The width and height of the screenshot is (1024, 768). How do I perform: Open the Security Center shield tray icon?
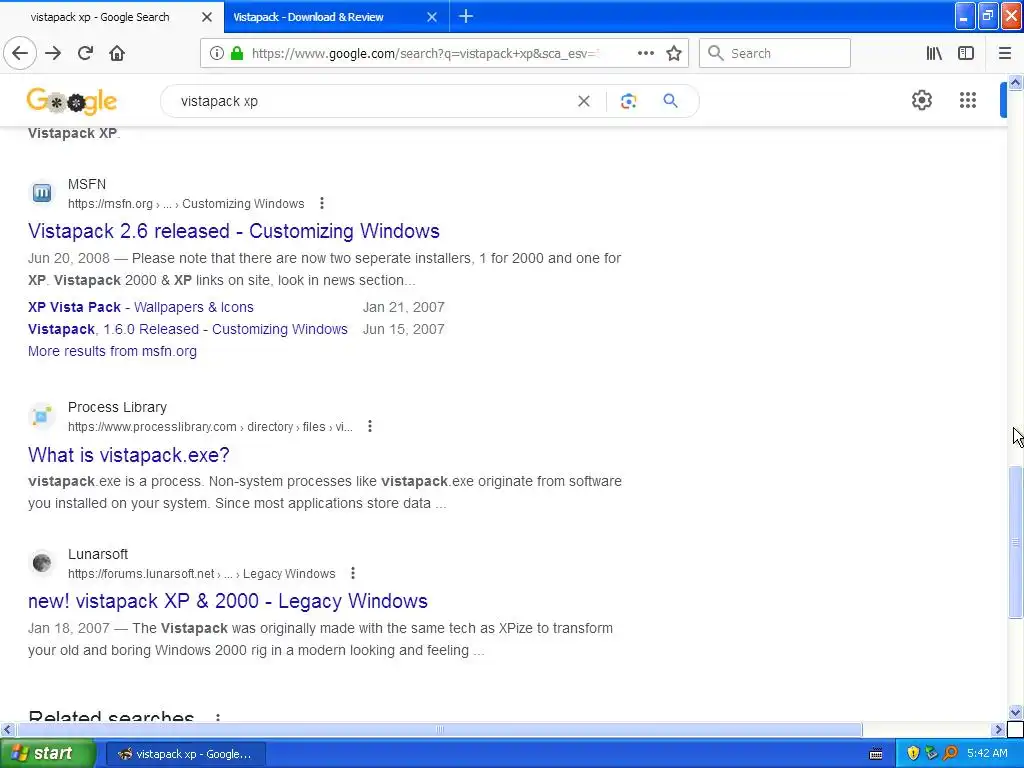coord(913,753)
